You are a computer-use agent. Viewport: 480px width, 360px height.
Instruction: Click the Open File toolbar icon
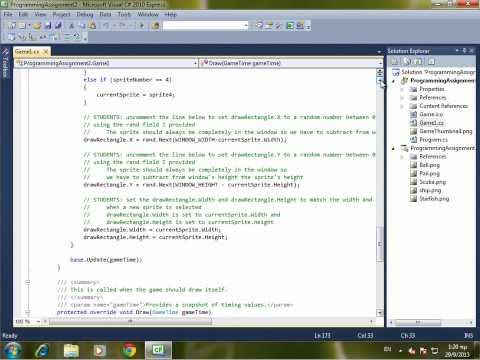pyautogui.click(x=37, y=25)
